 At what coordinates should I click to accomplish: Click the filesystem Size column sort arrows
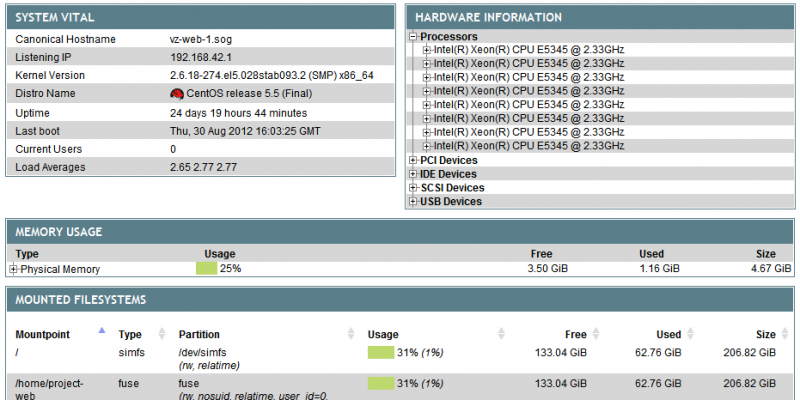point(785,334)
